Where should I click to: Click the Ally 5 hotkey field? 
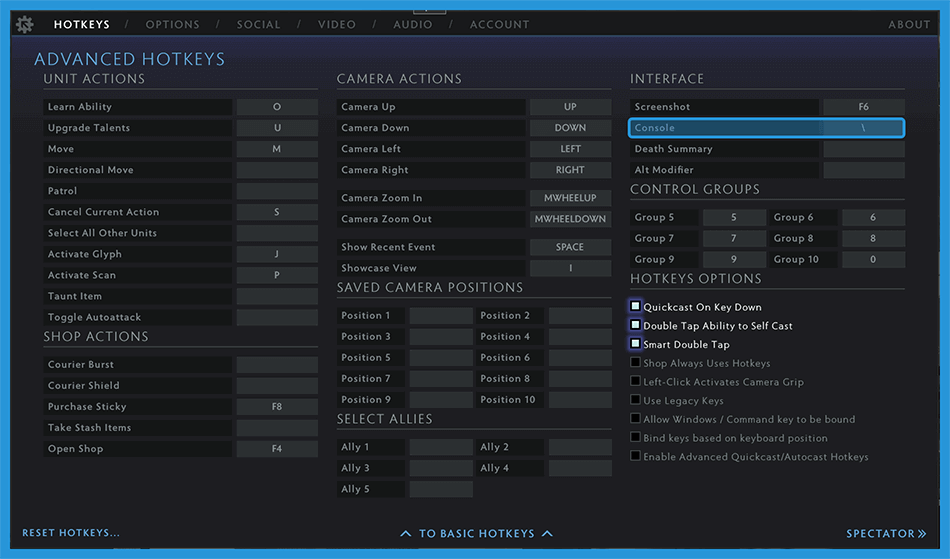tap(441, 489)
